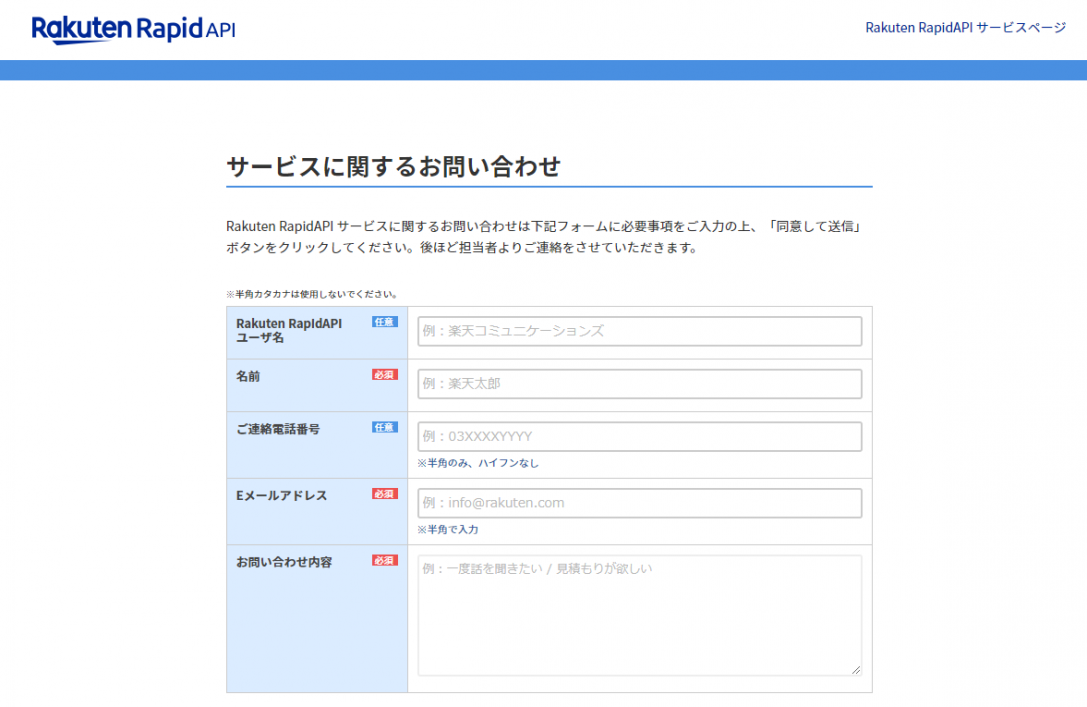Viewport: 1087px width, 707px height.
Task: Click the 必須 badge beside 名前
Action: pos(385,375)
